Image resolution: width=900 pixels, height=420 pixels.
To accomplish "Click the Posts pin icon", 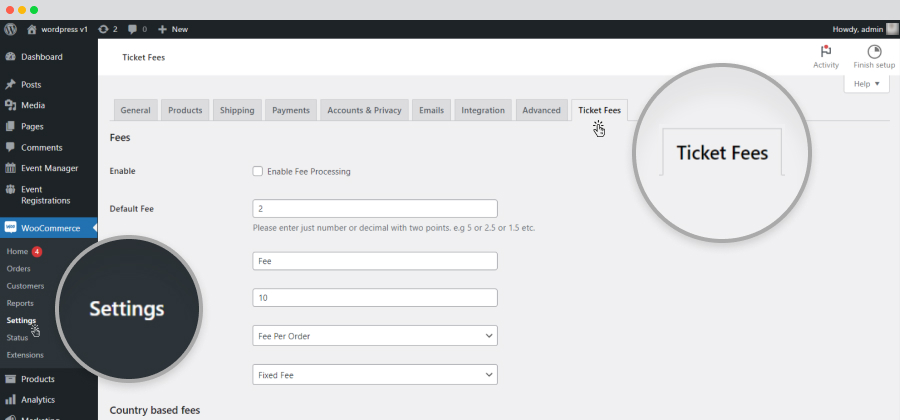I will (x=10, y=84).
